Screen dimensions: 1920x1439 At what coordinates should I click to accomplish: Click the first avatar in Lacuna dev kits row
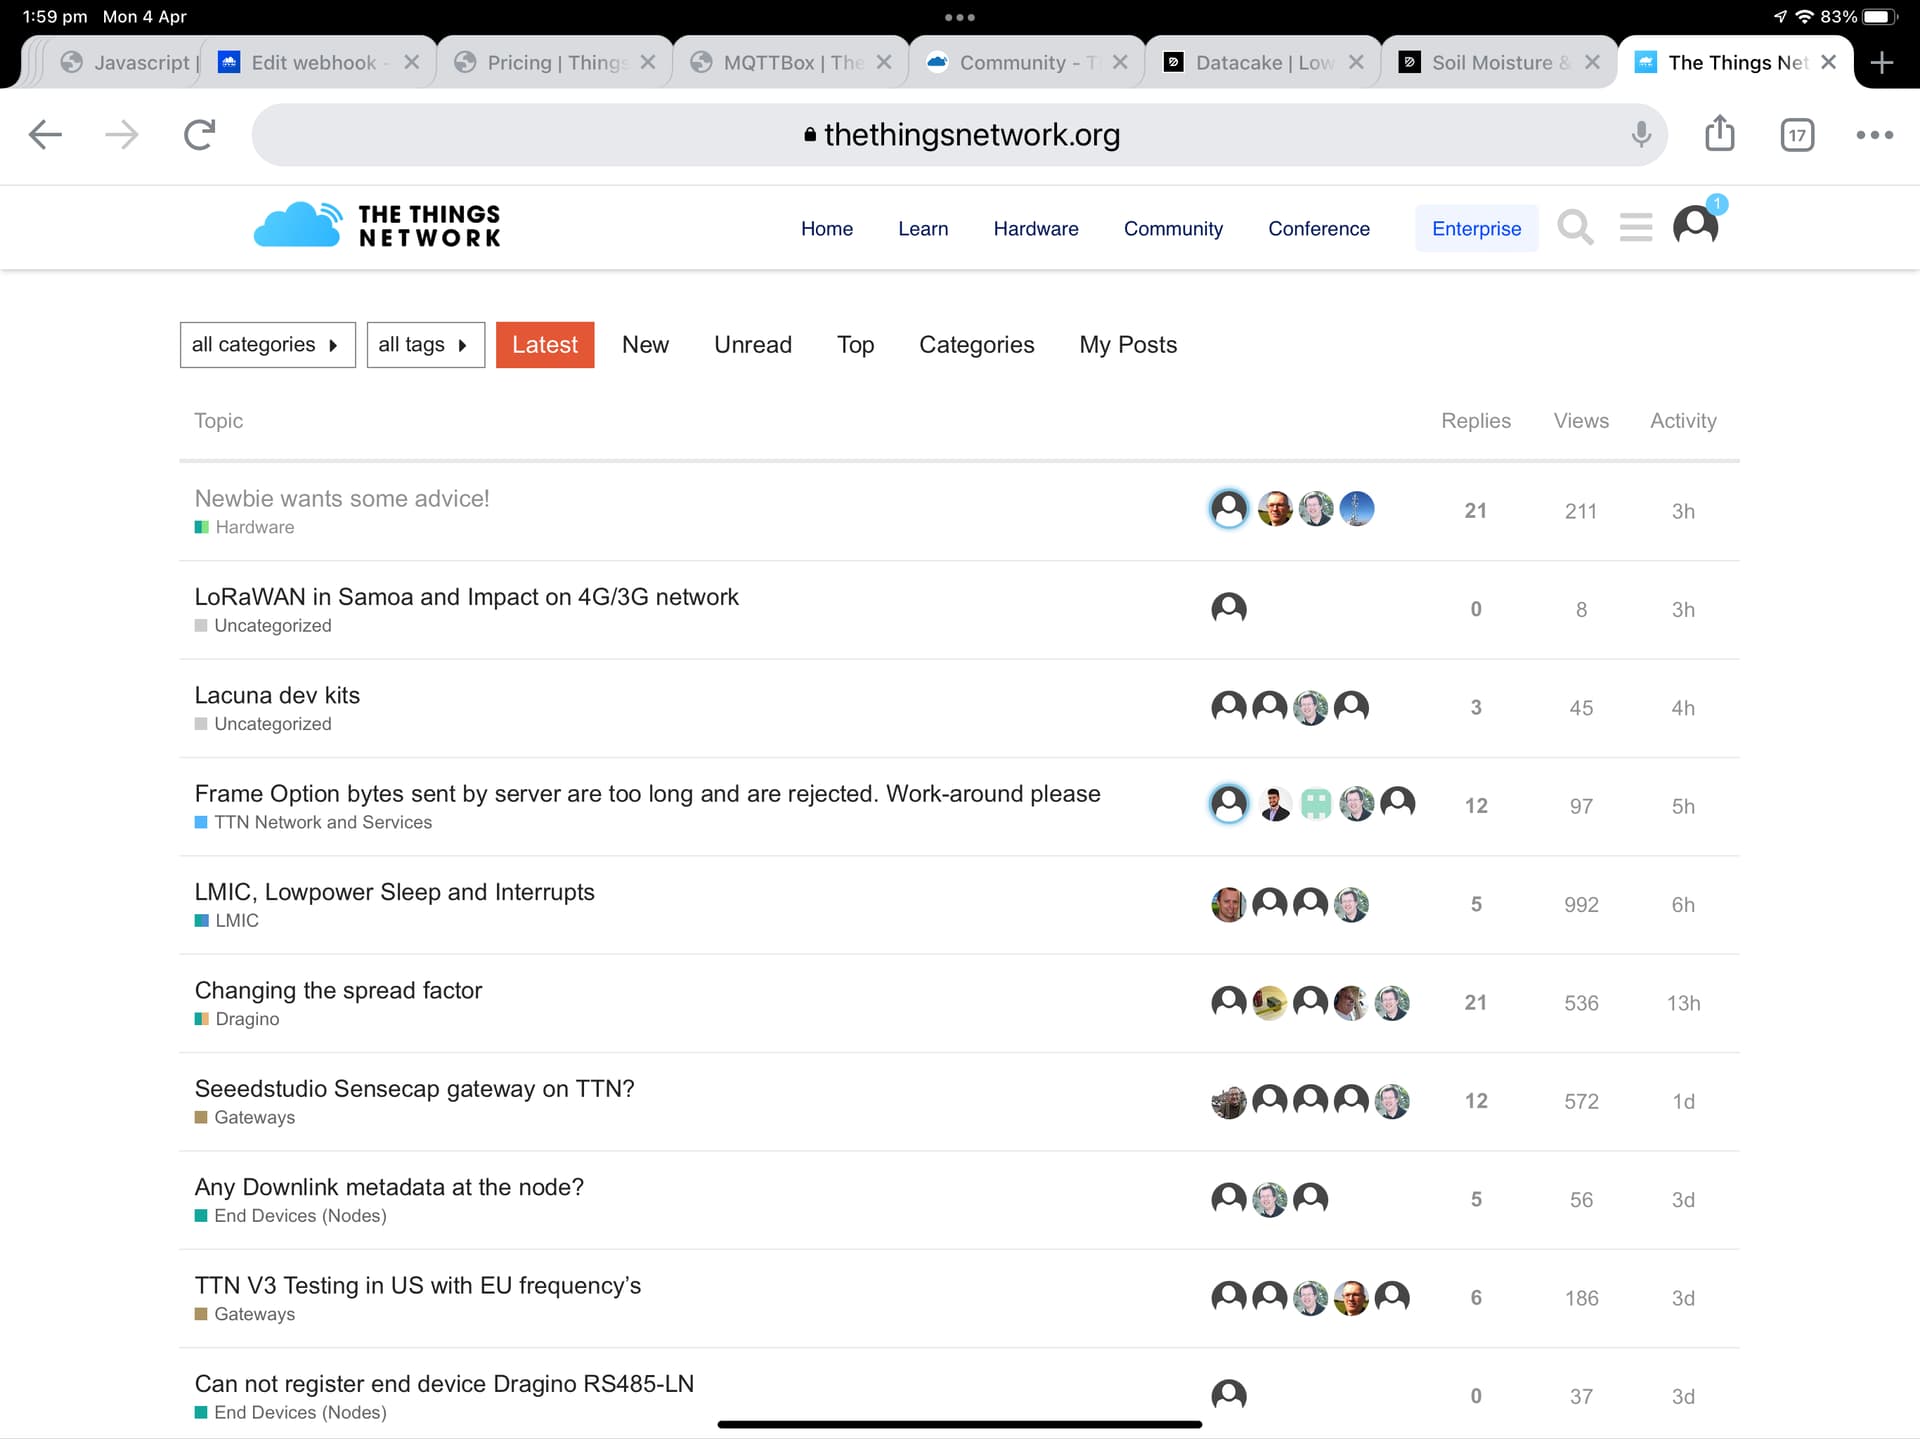(1229, 707)
